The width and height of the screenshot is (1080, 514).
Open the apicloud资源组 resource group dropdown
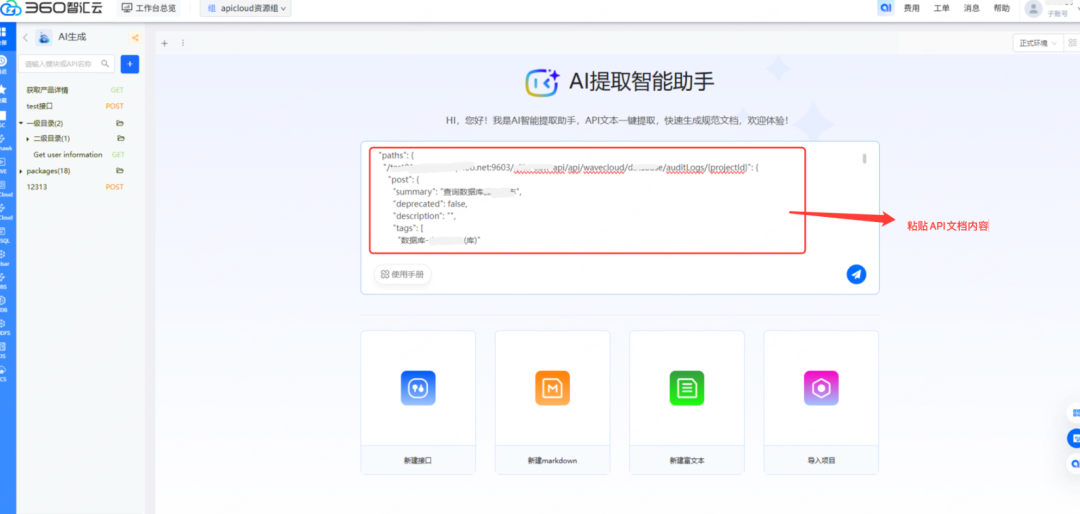[245, 8]
